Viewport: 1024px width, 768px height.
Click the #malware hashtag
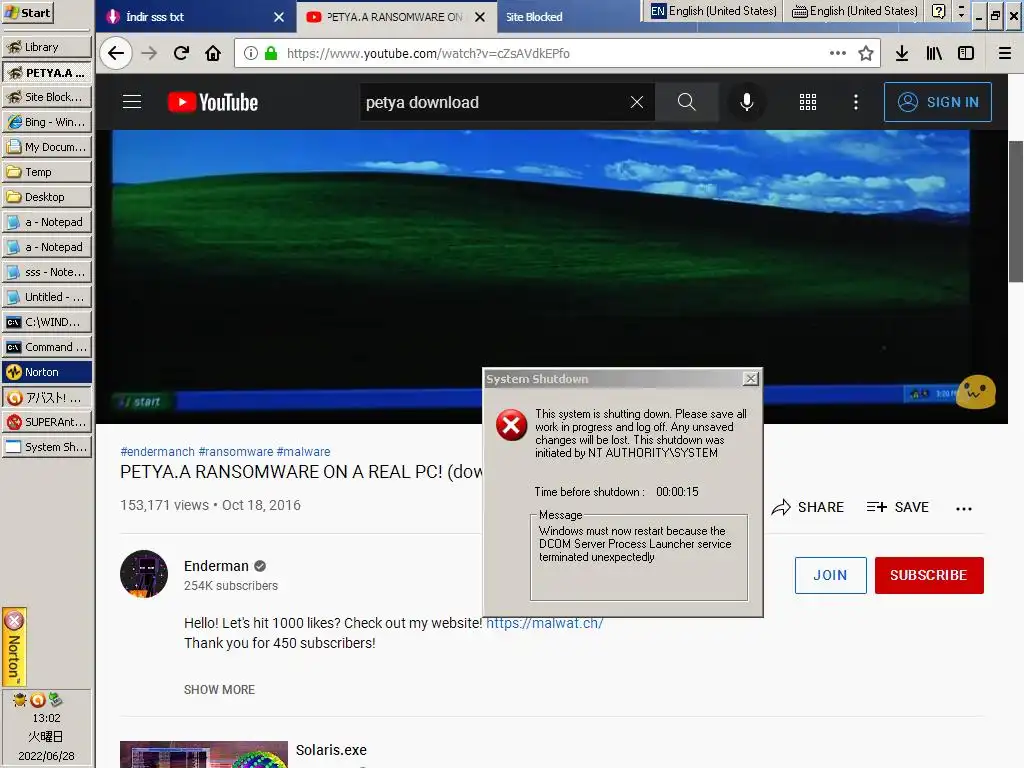click(x=304, y=451)
